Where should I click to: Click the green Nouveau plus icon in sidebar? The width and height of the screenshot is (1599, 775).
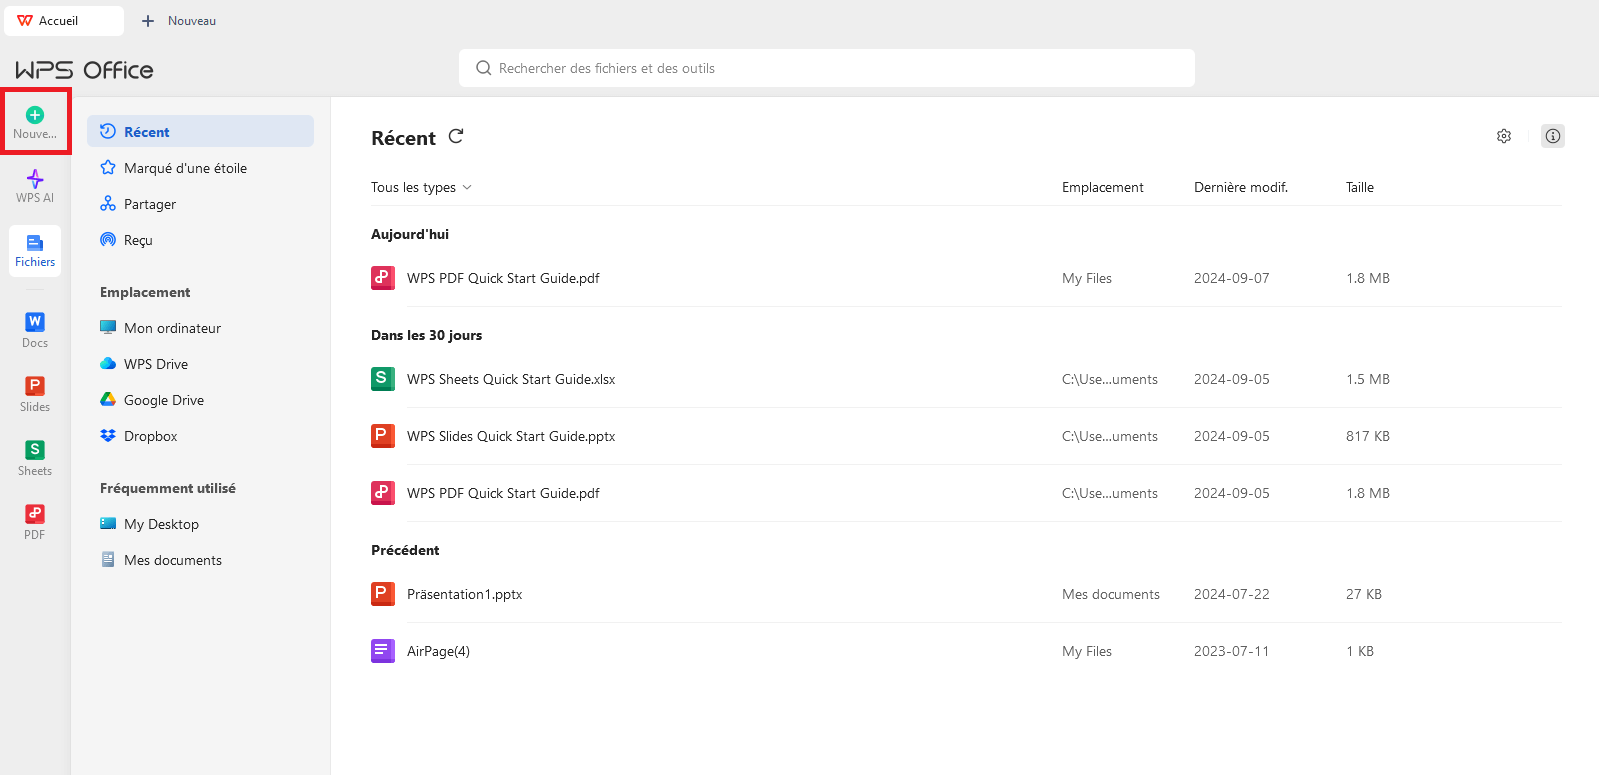(x=35, y=116)
